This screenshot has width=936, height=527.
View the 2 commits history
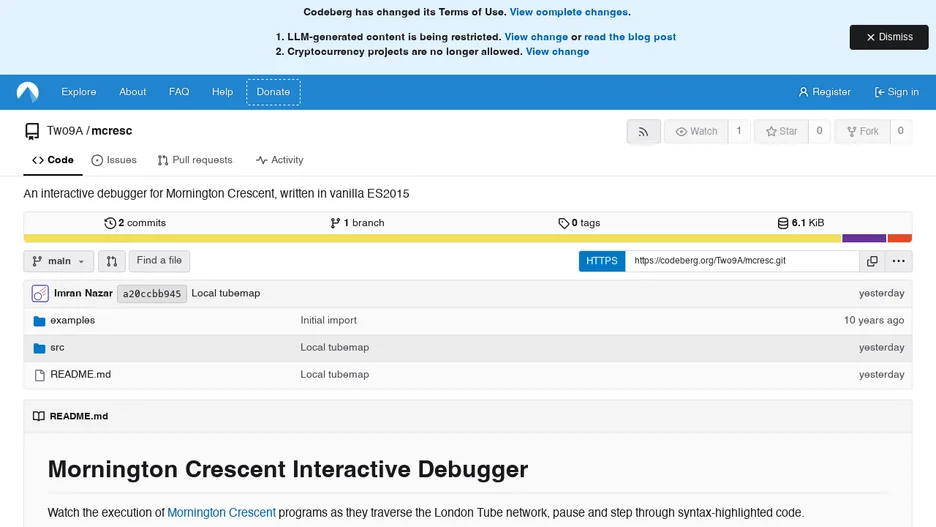point(135,223)
